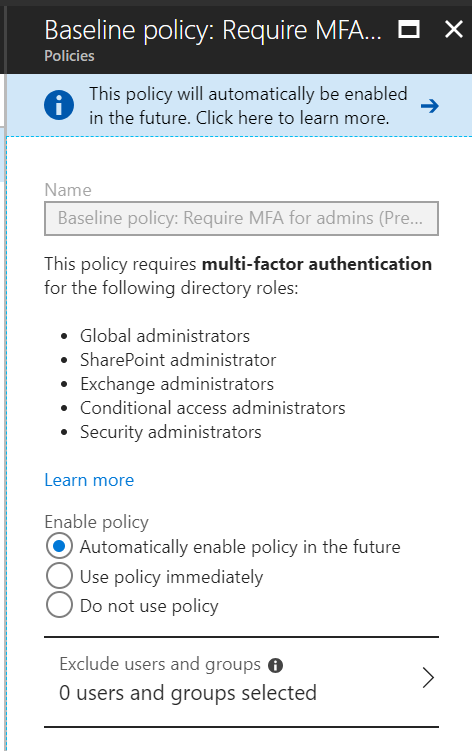Close the Baseline policy blade
Screen dimensions: 472x751
pos(453,30)
